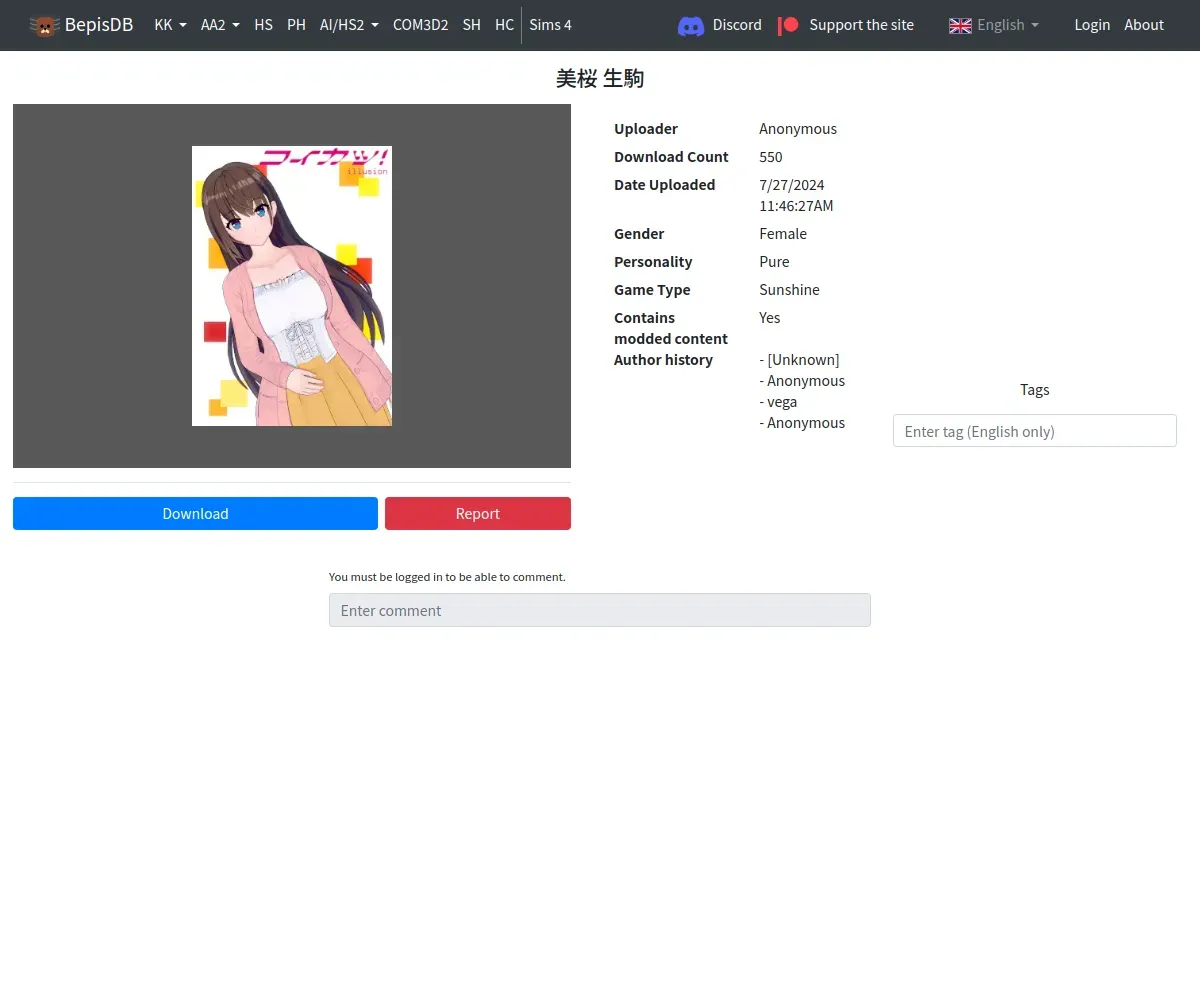Click the blue Download button
Viewport: 1200px width, 1000px height.
pos(195,513)
